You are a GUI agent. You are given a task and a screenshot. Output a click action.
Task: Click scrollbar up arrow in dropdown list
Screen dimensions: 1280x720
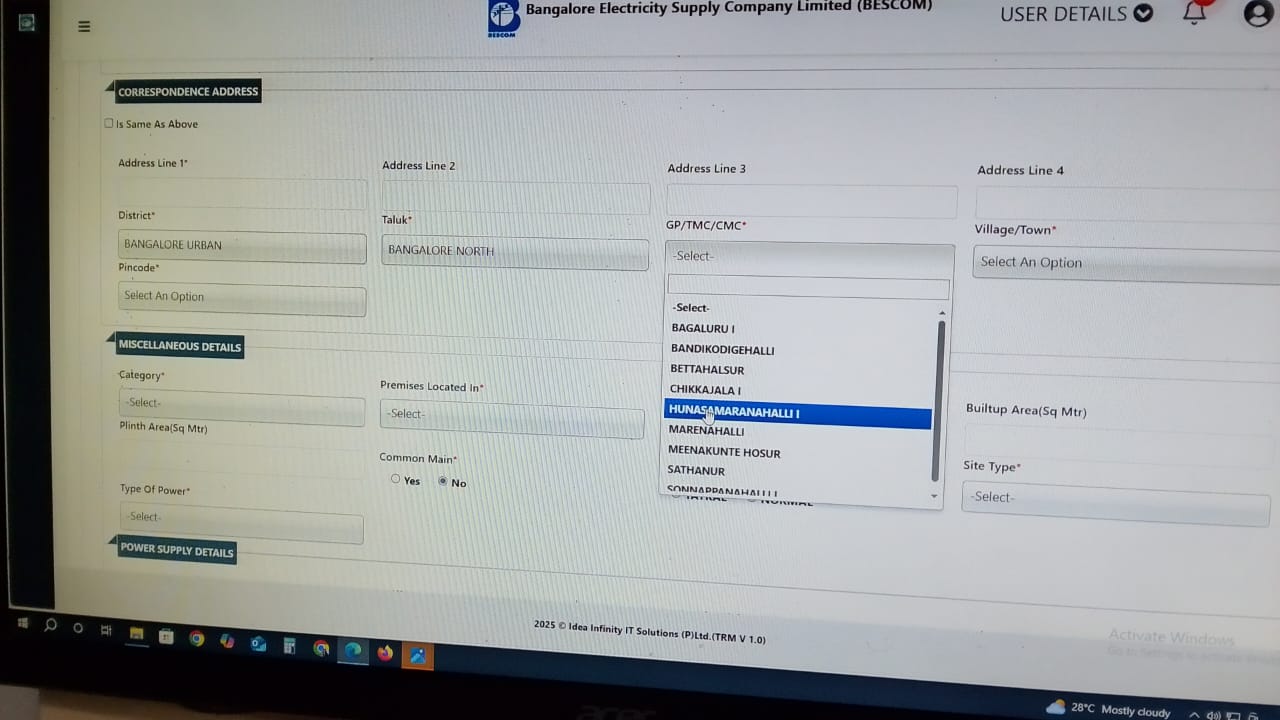point(941,313)
